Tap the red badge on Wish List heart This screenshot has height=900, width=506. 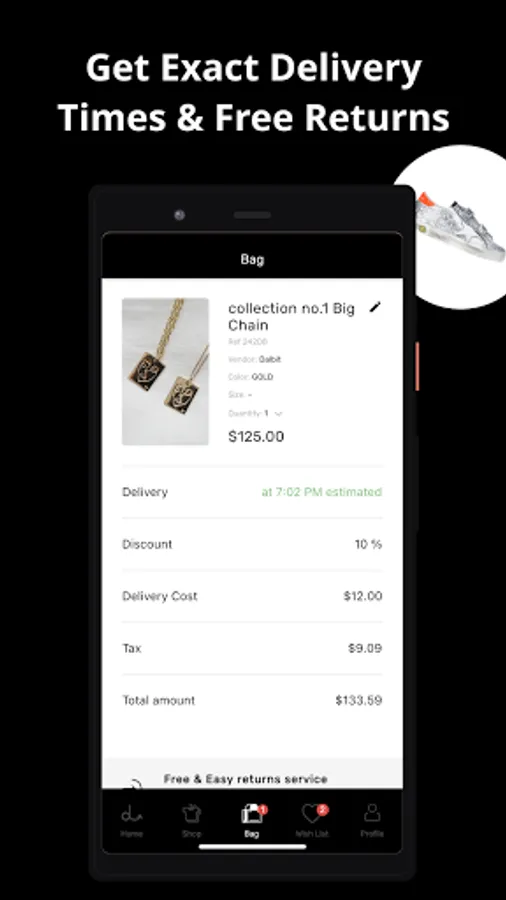[322, 809]
